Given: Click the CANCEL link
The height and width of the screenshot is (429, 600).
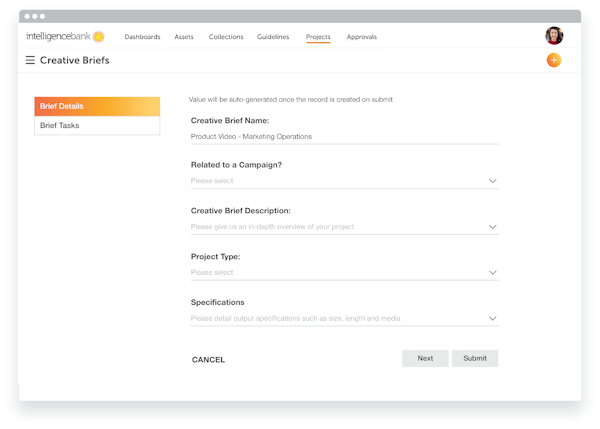Looking at the screenshot, I should (208, 360).
